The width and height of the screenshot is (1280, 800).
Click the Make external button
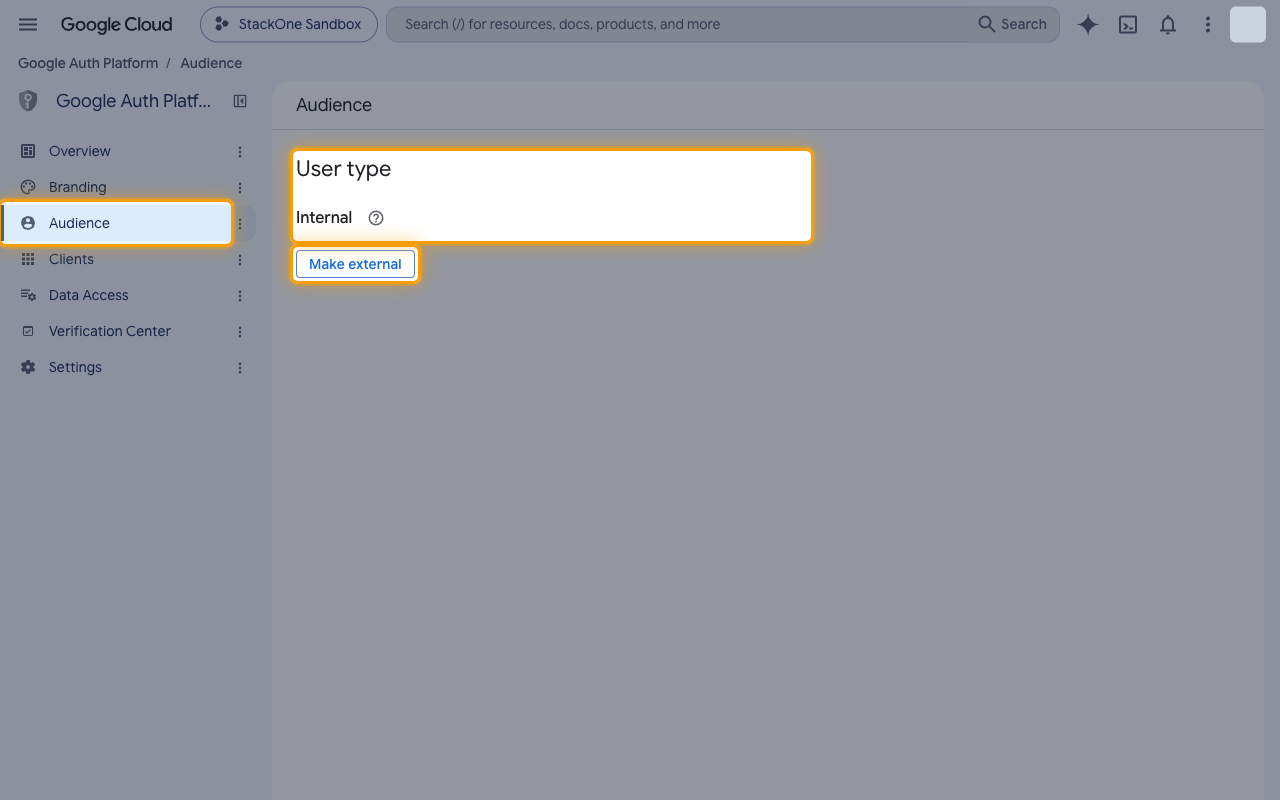(x=355, y=264)
